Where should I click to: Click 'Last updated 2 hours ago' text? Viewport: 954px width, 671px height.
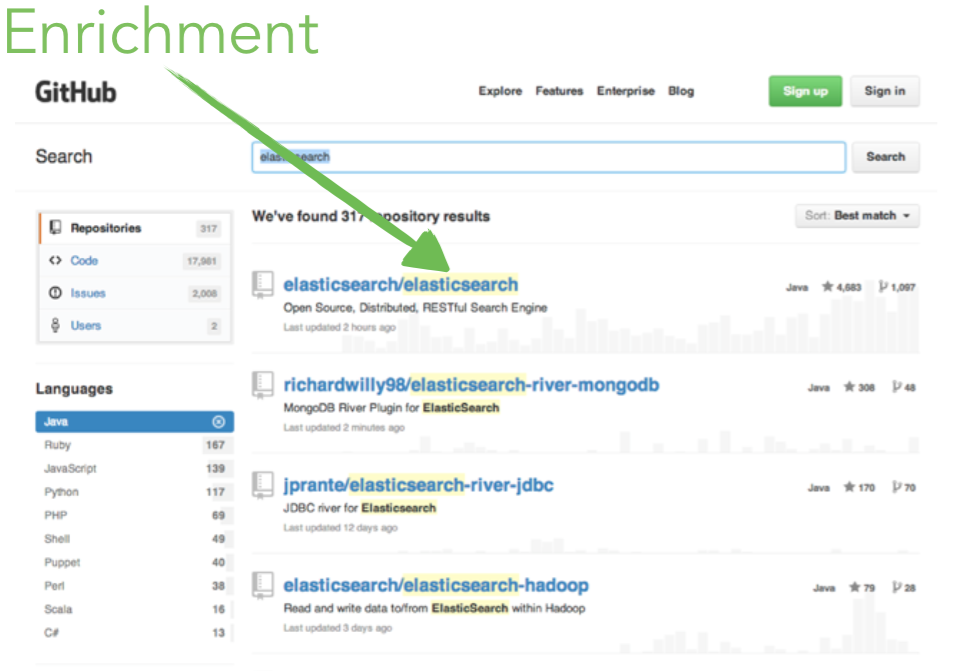[339, 327]
